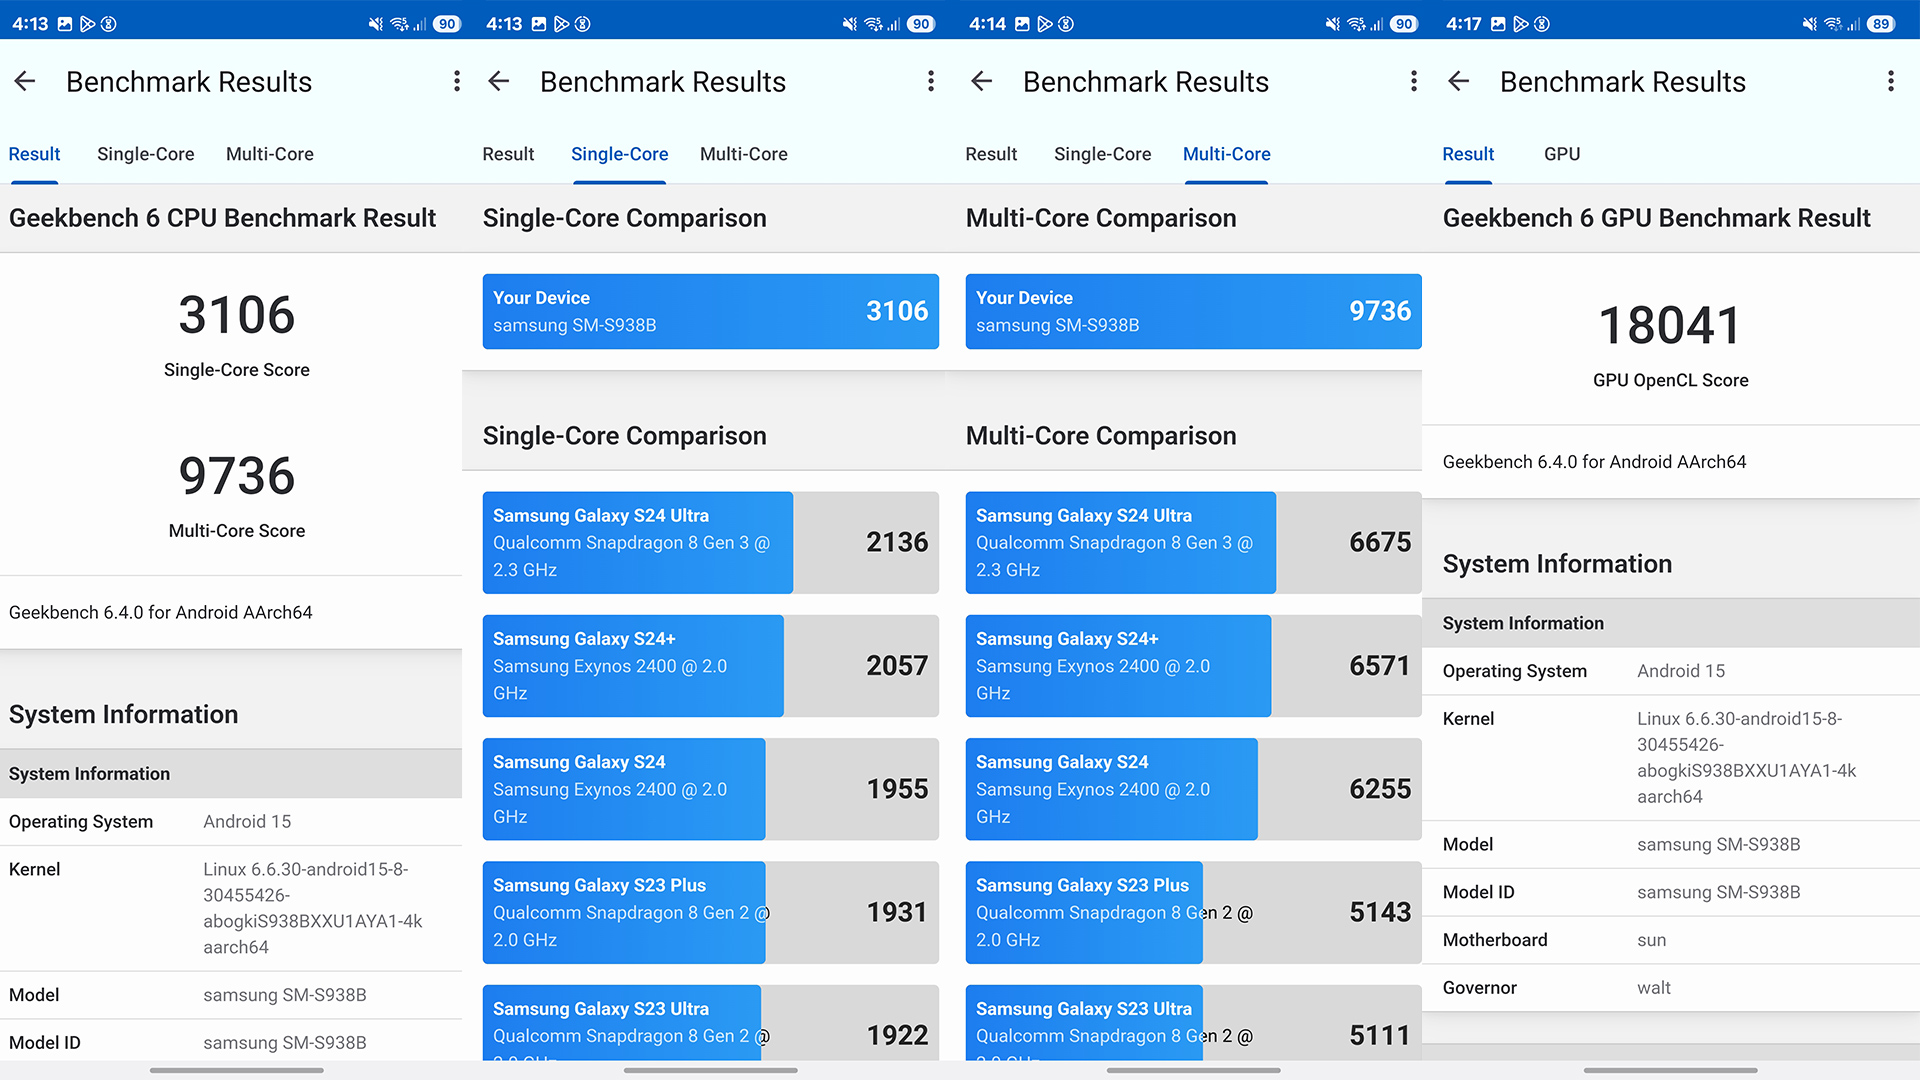Select Galaxy S23 Plus single-core entry 1931
The height and width of the screenshot is (1080, 1920).
710,912
